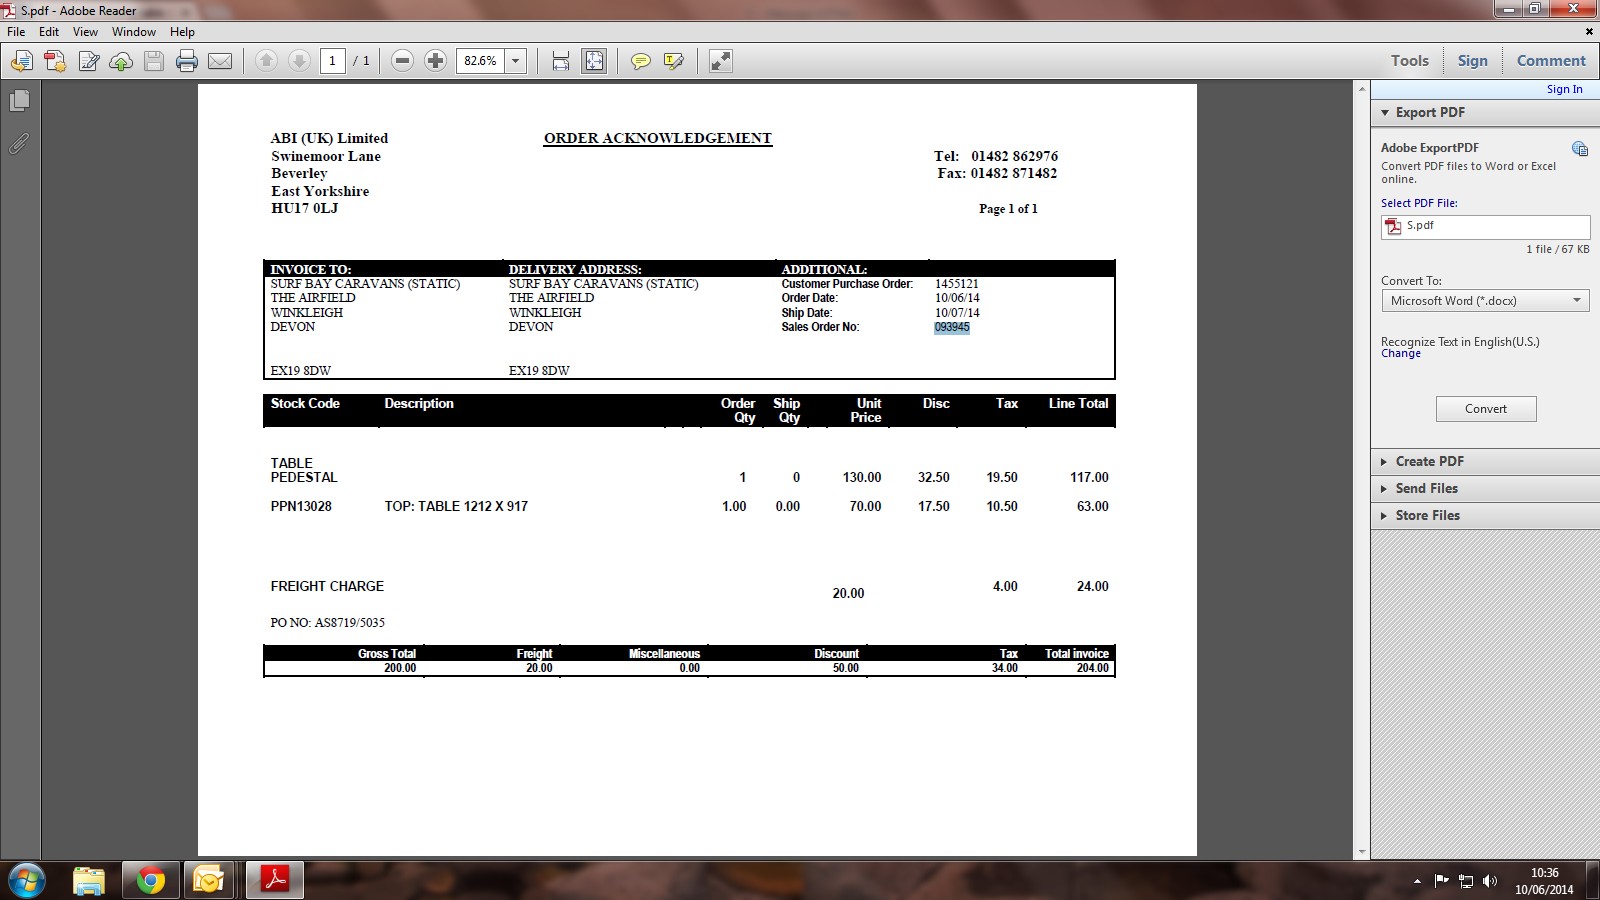Screen dimensions: 1600x900
Task: Open the Outlook mail taskbar icon
Action: pos(210,880)
